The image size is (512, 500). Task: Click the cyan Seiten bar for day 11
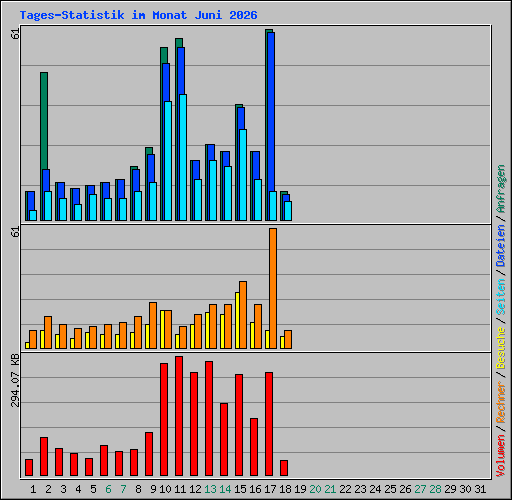183,157
